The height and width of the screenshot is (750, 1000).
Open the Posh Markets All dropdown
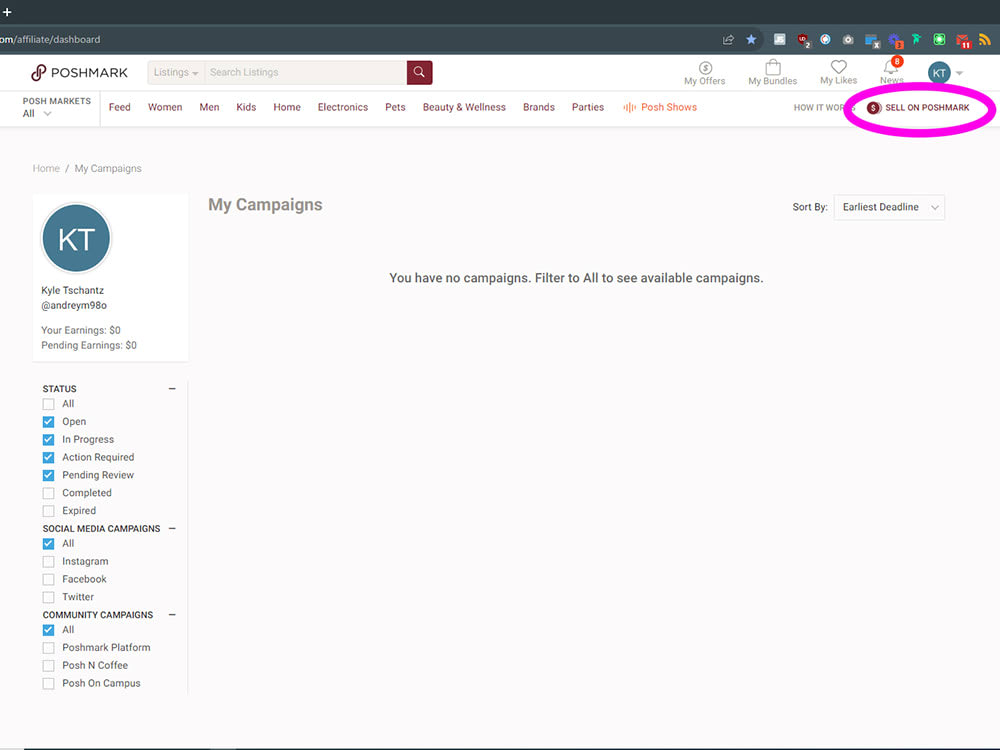(37, 114)
